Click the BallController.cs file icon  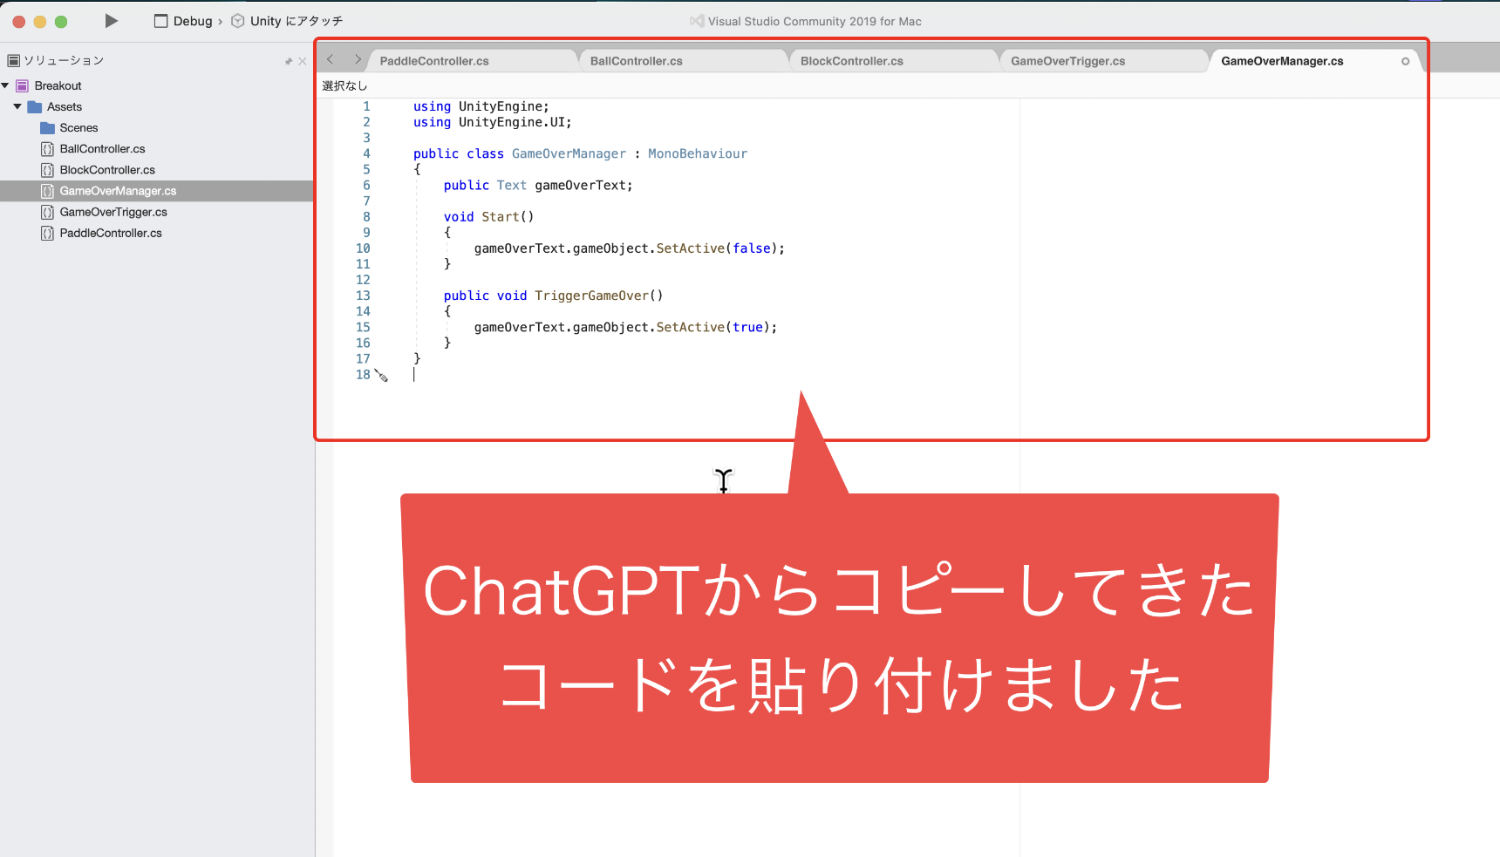click(47, 149)
